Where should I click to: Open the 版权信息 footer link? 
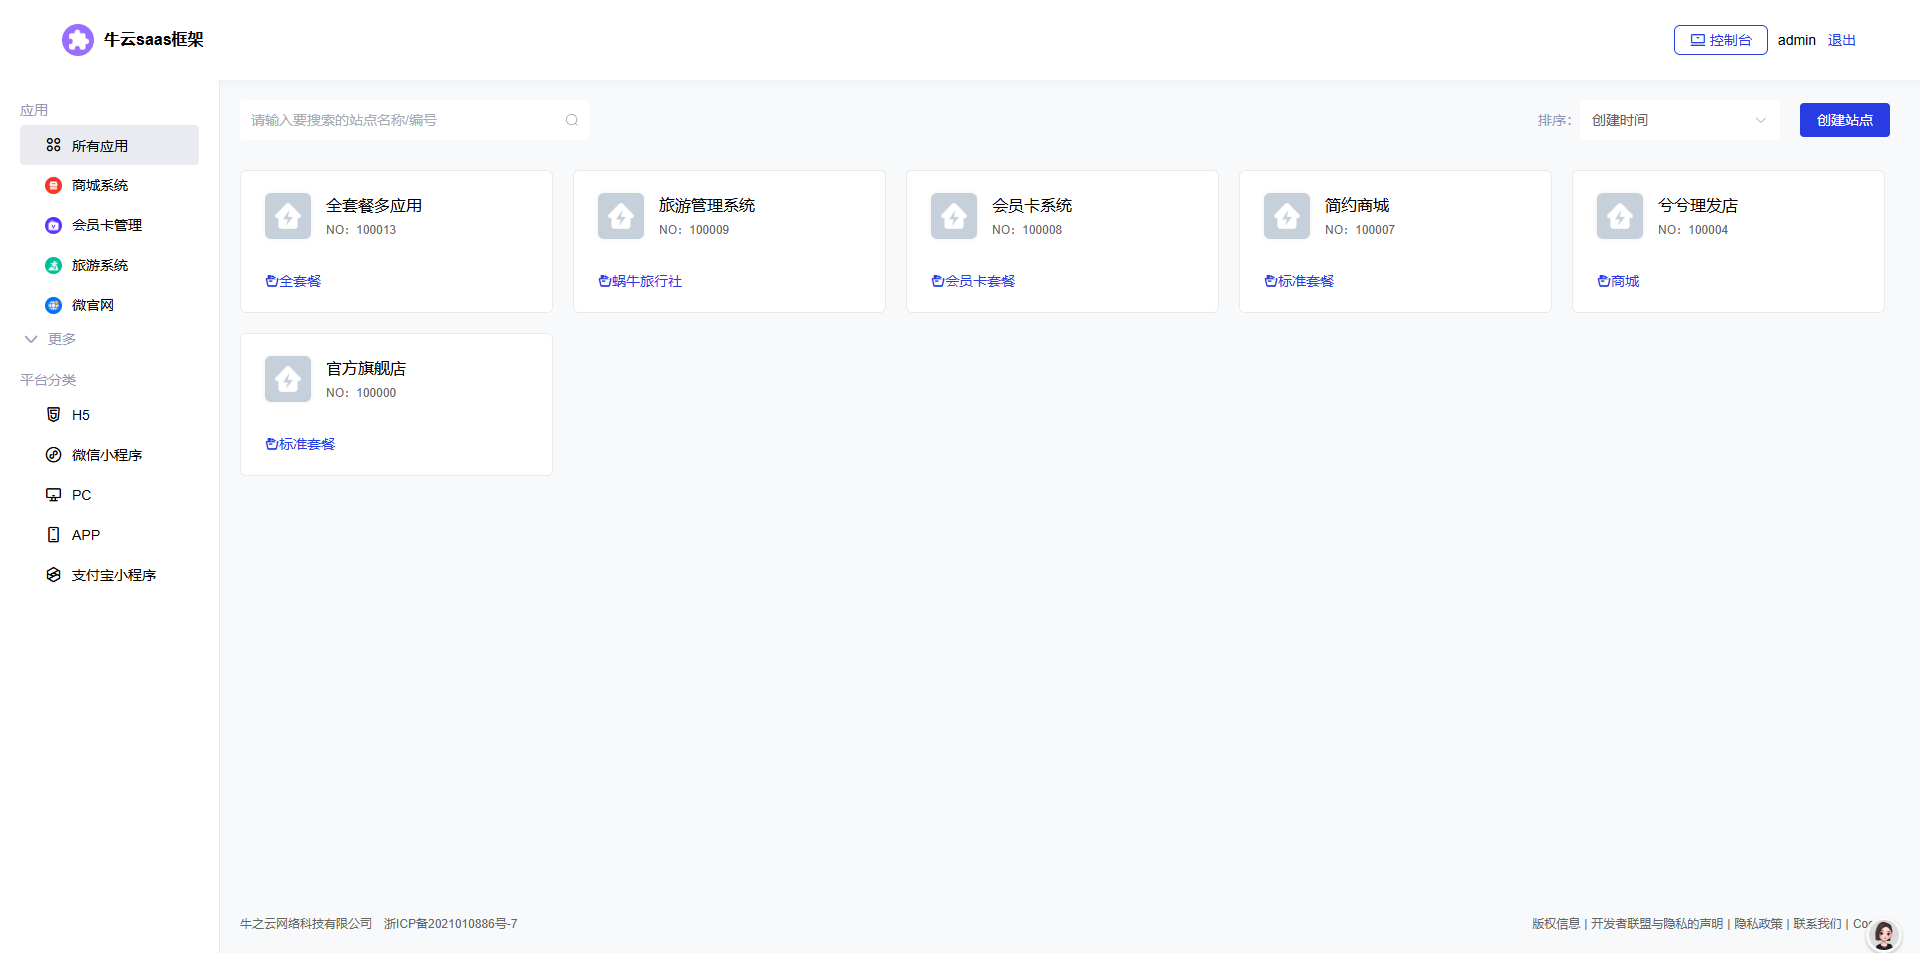[x=1556, y=924]
